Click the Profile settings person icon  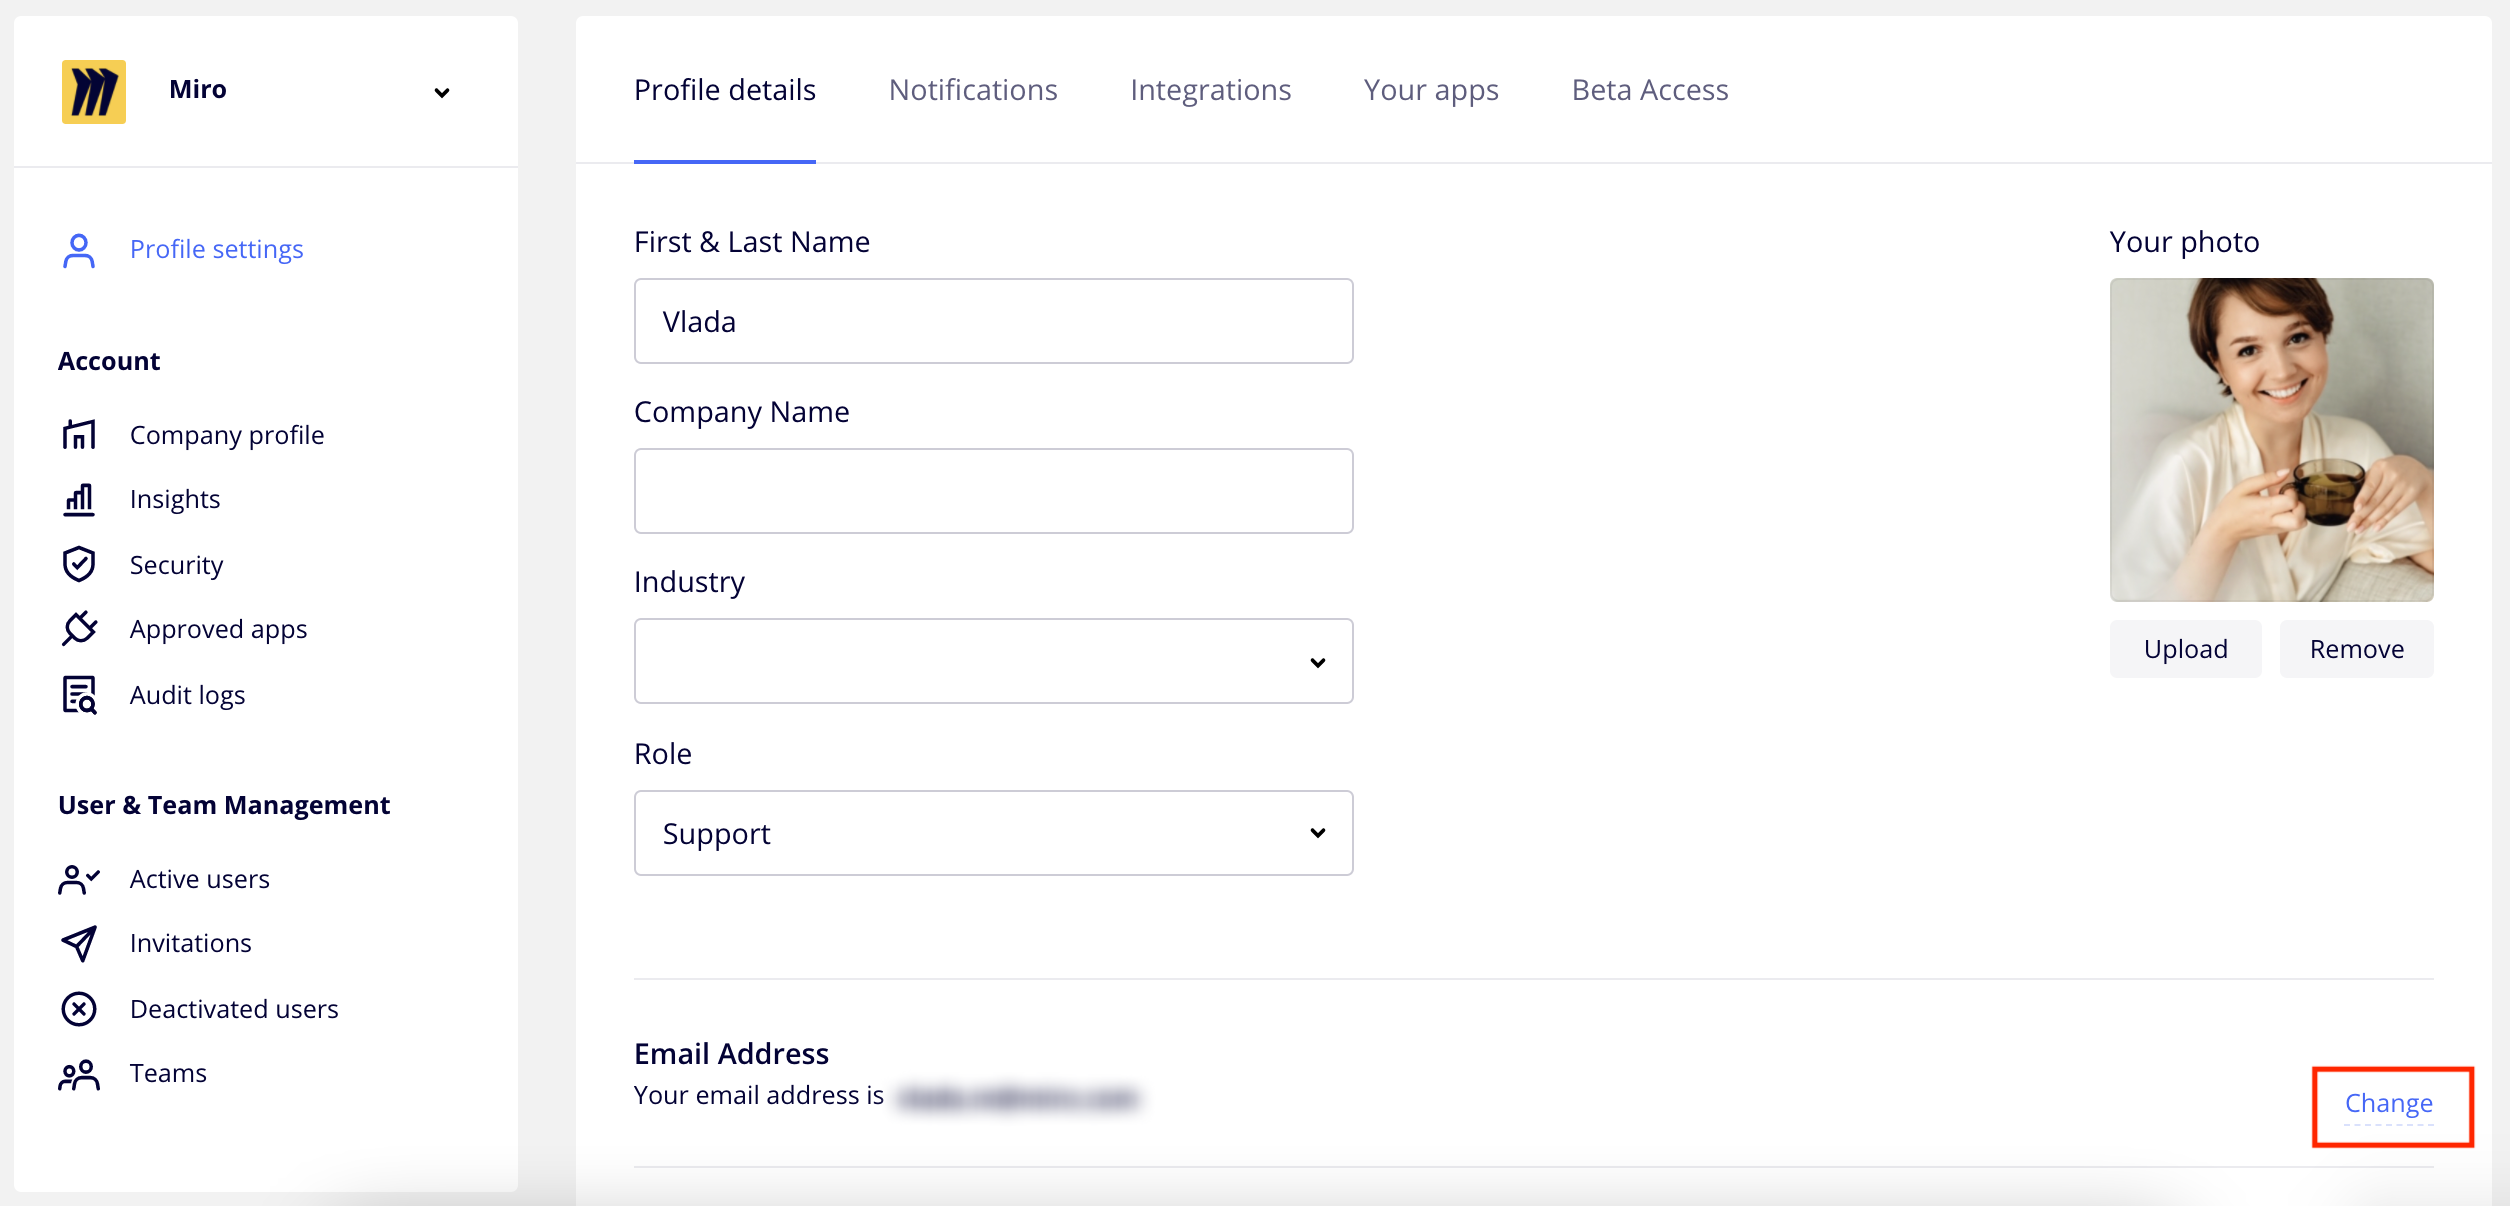click(79, 250)
